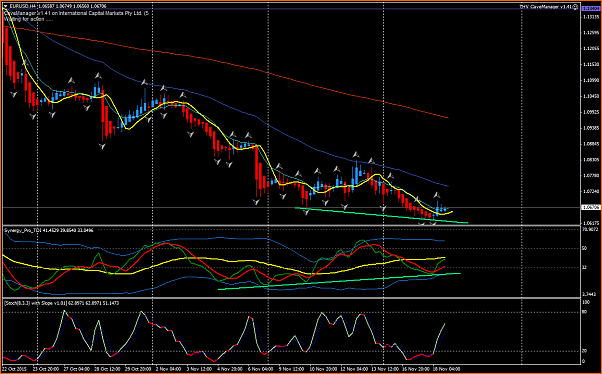Click the Stoch(8,3,3) with Slope label

point(35,303)
